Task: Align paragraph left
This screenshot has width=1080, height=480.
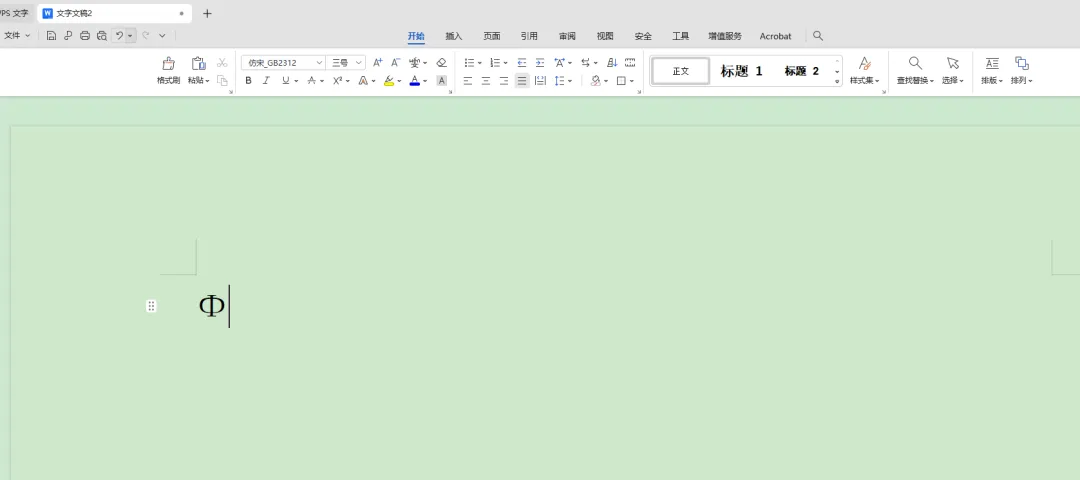Action: click(x=468, y=81)
